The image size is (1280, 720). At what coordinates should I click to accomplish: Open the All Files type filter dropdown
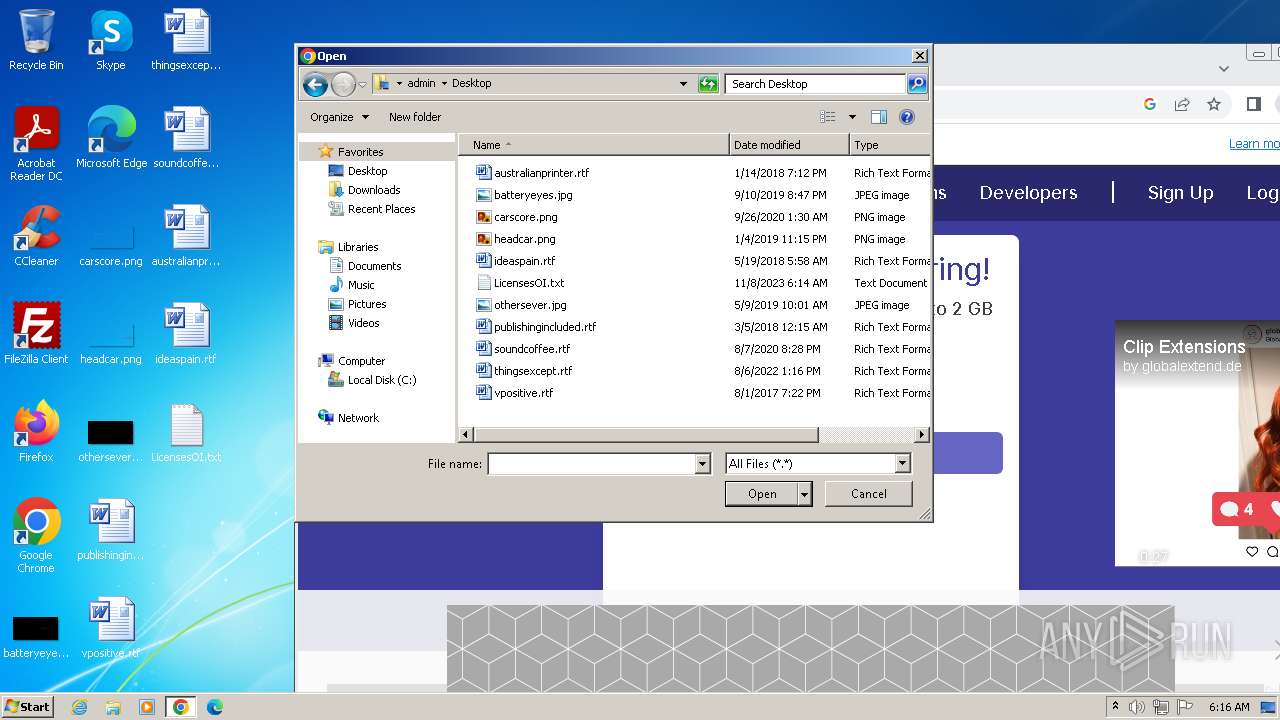[902, 464]
